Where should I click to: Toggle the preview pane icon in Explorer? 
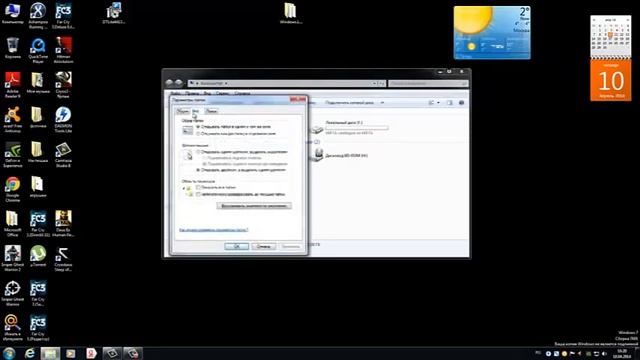tap(449, 103)
